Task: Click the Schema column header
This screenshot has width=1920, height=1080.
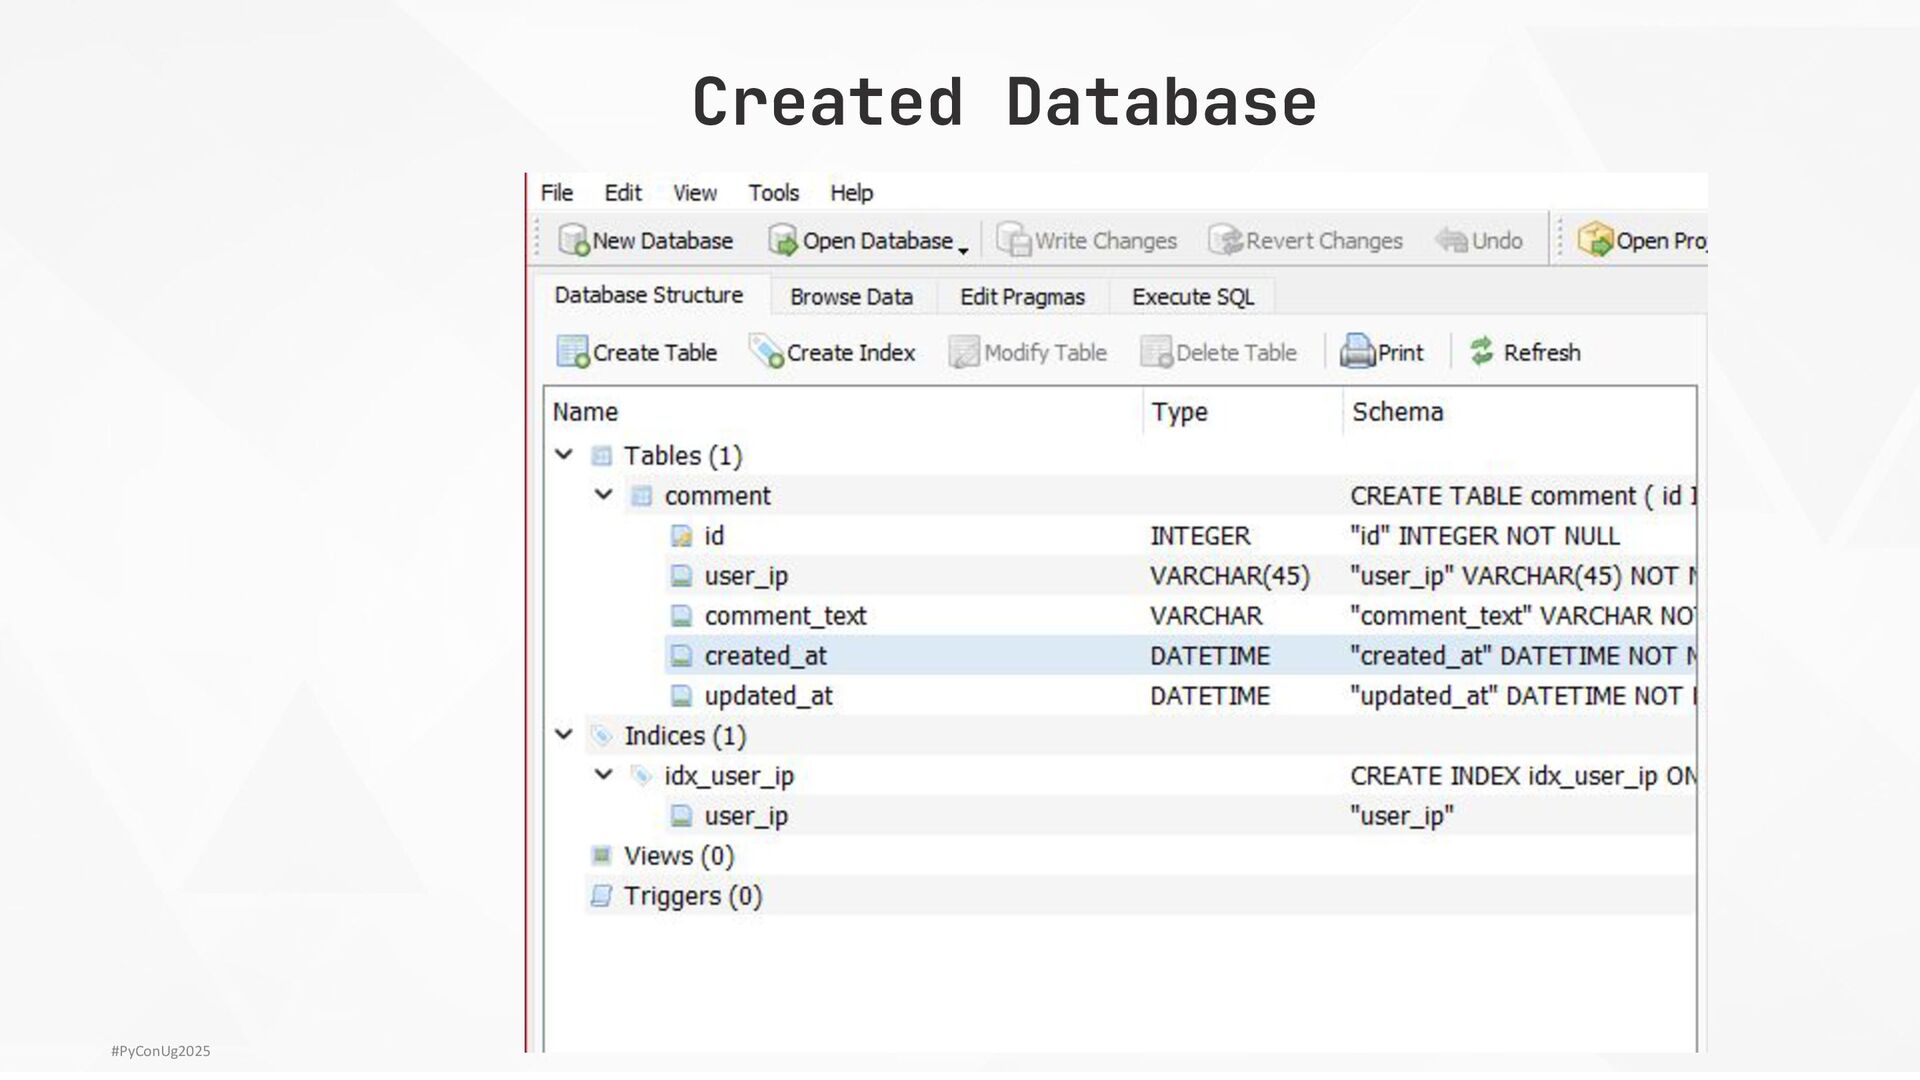Action: point(1519,412)
